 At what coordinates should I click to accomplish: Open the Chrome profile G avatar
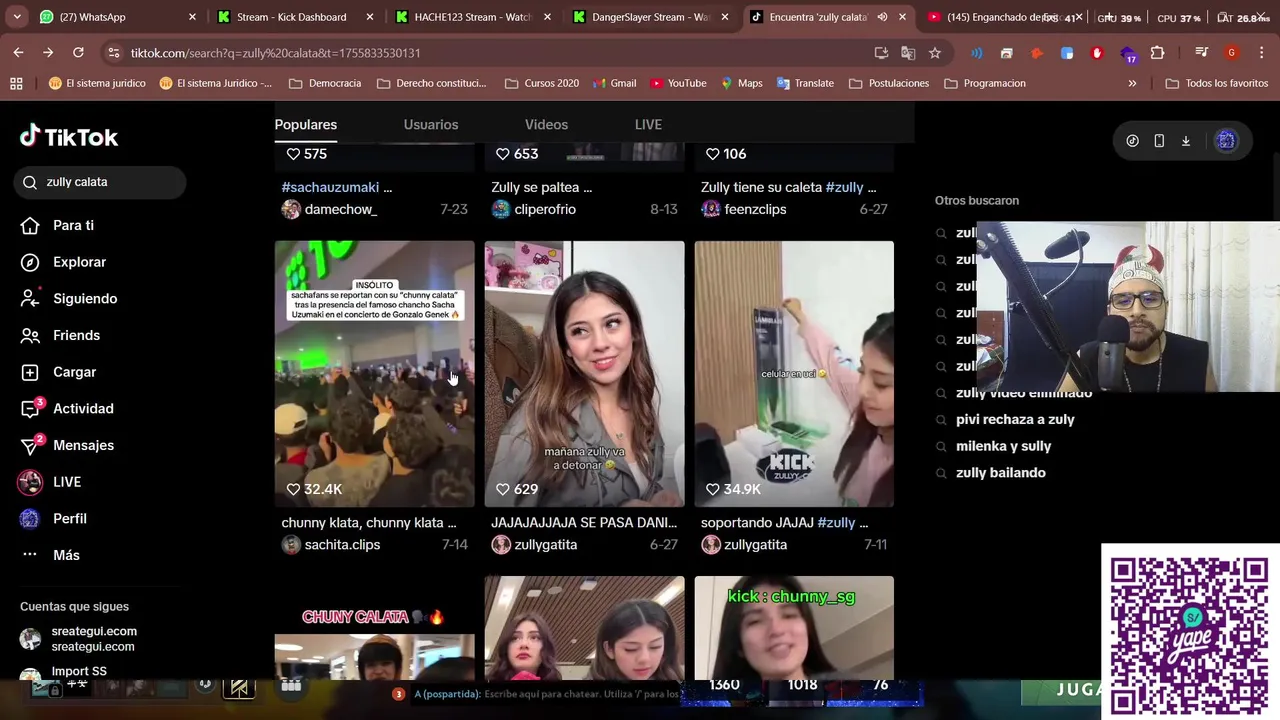point(1232,53)
